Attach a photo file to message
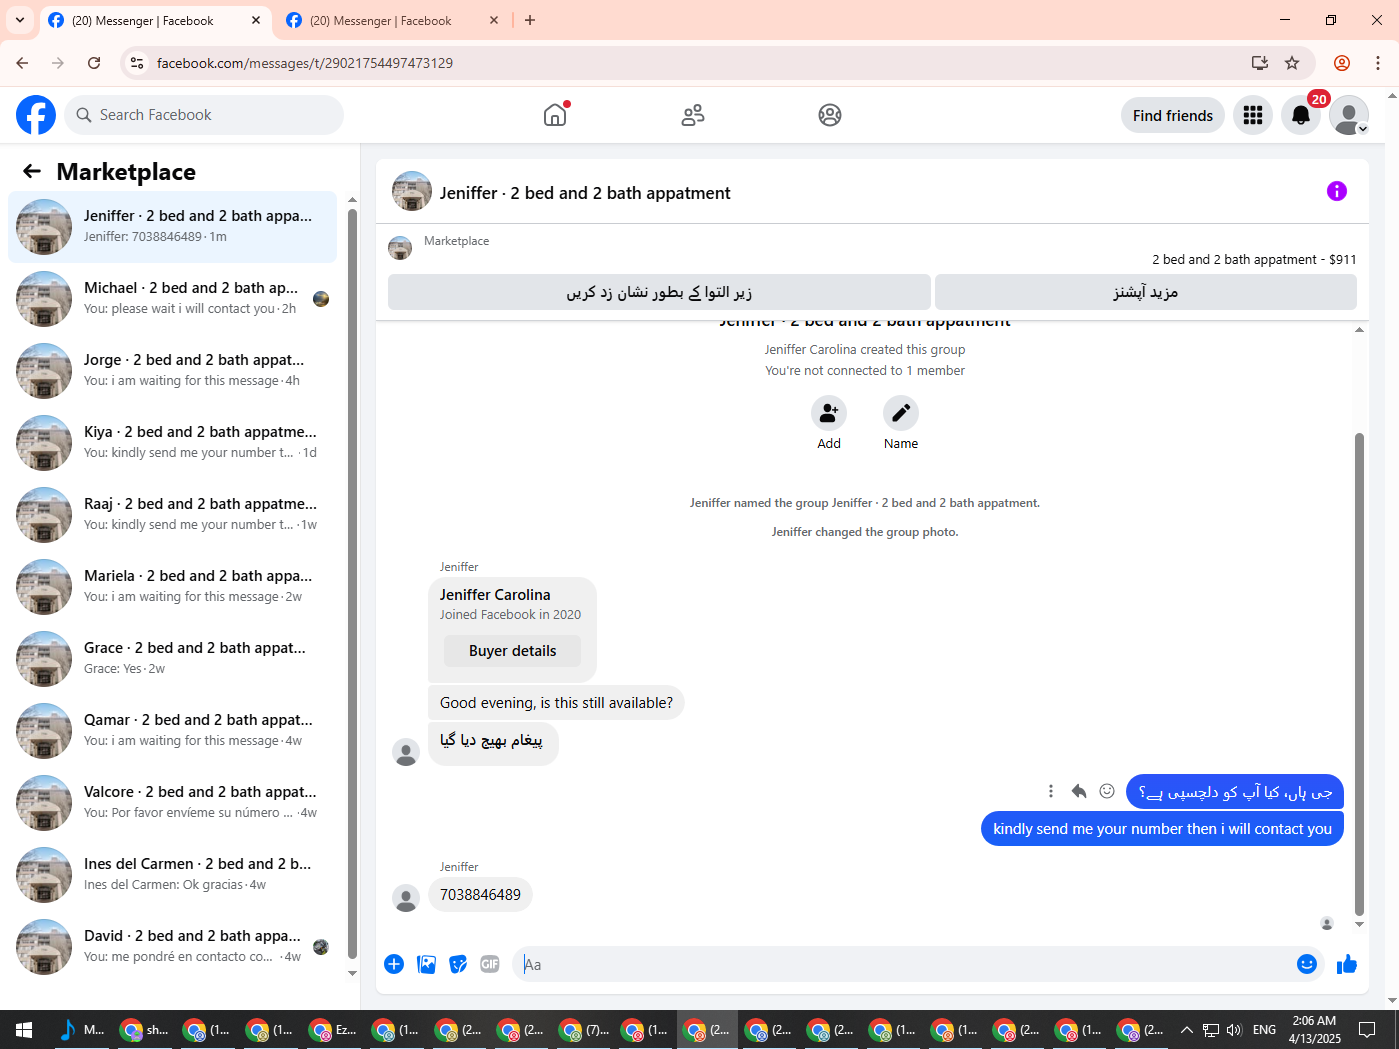The width and height of the screenshot is (1399, 1049). 426,964
